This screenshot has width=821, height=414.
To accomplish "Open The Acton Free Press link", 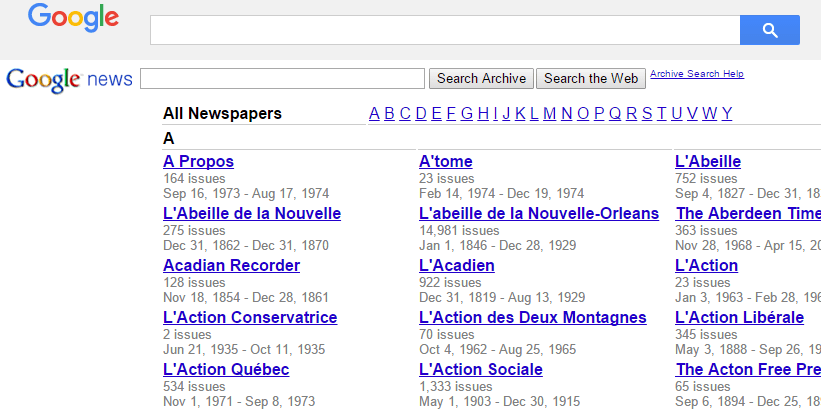I will pyautogui.click(x=748, y=370).
